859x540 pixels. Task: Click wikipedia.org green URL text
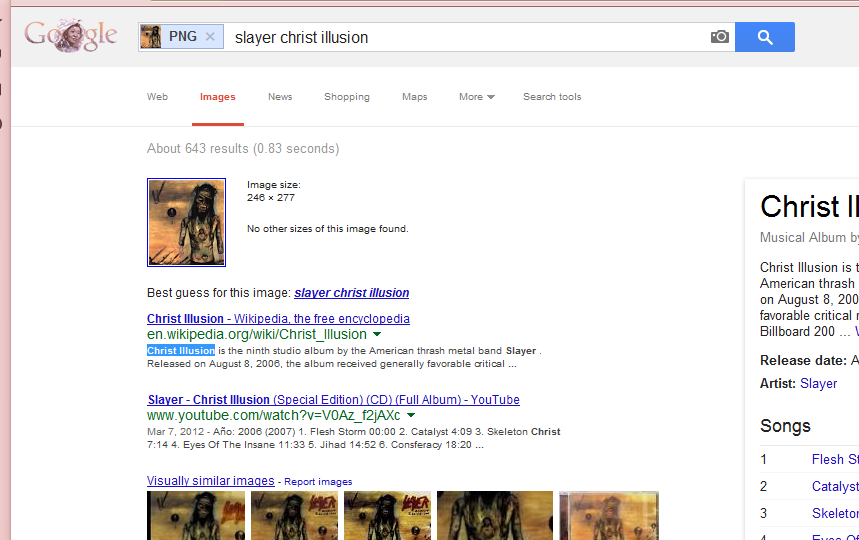point(257,335)
